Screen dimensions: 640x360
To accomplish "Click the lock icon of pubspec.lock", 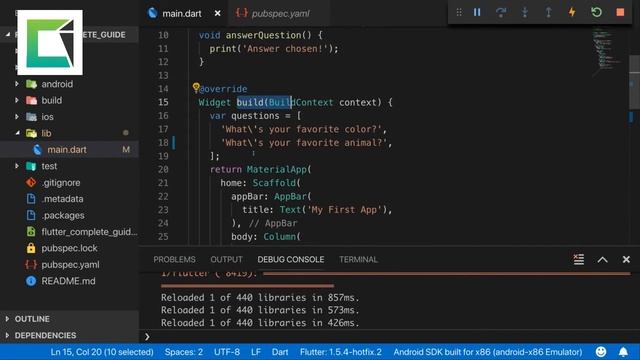I will coord(31,248).
